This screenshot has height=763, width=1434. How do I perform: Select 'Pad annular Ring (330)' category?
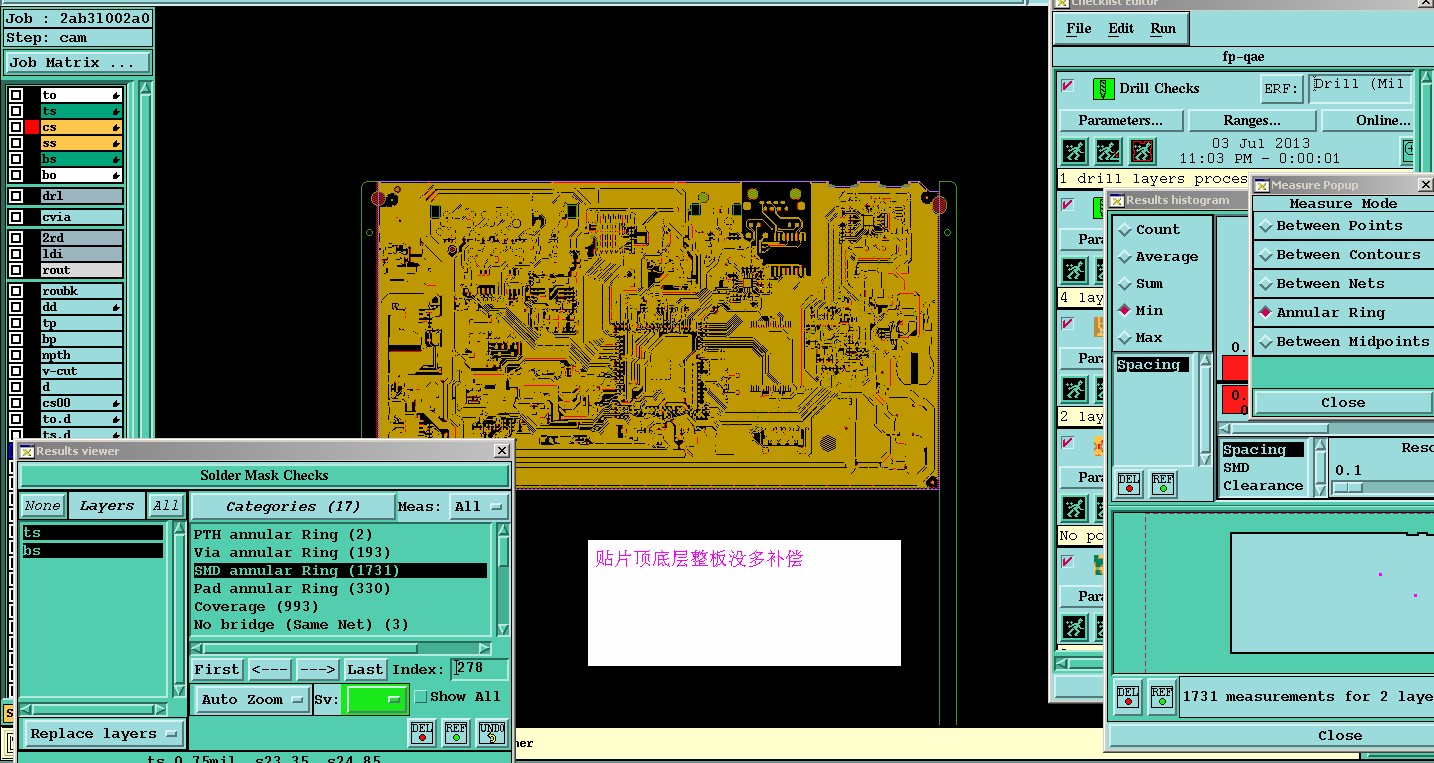click(x=340, y=588)
